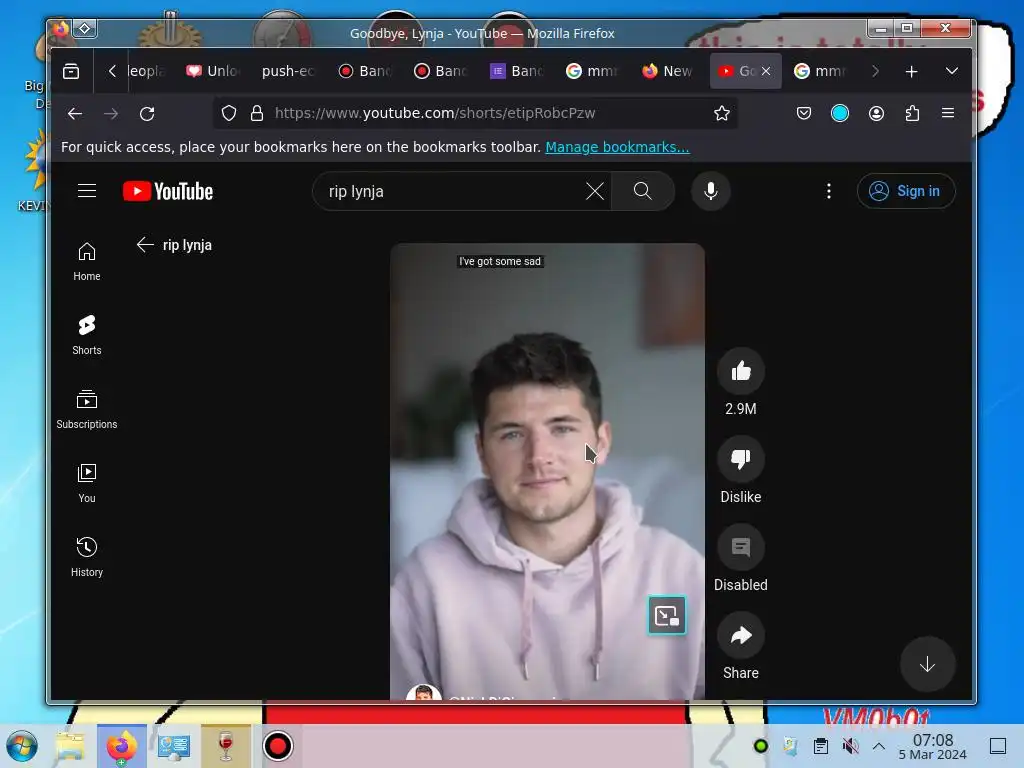
Task: Open the YouTube guide hamburger menu
Action: (x=87, y=191)
